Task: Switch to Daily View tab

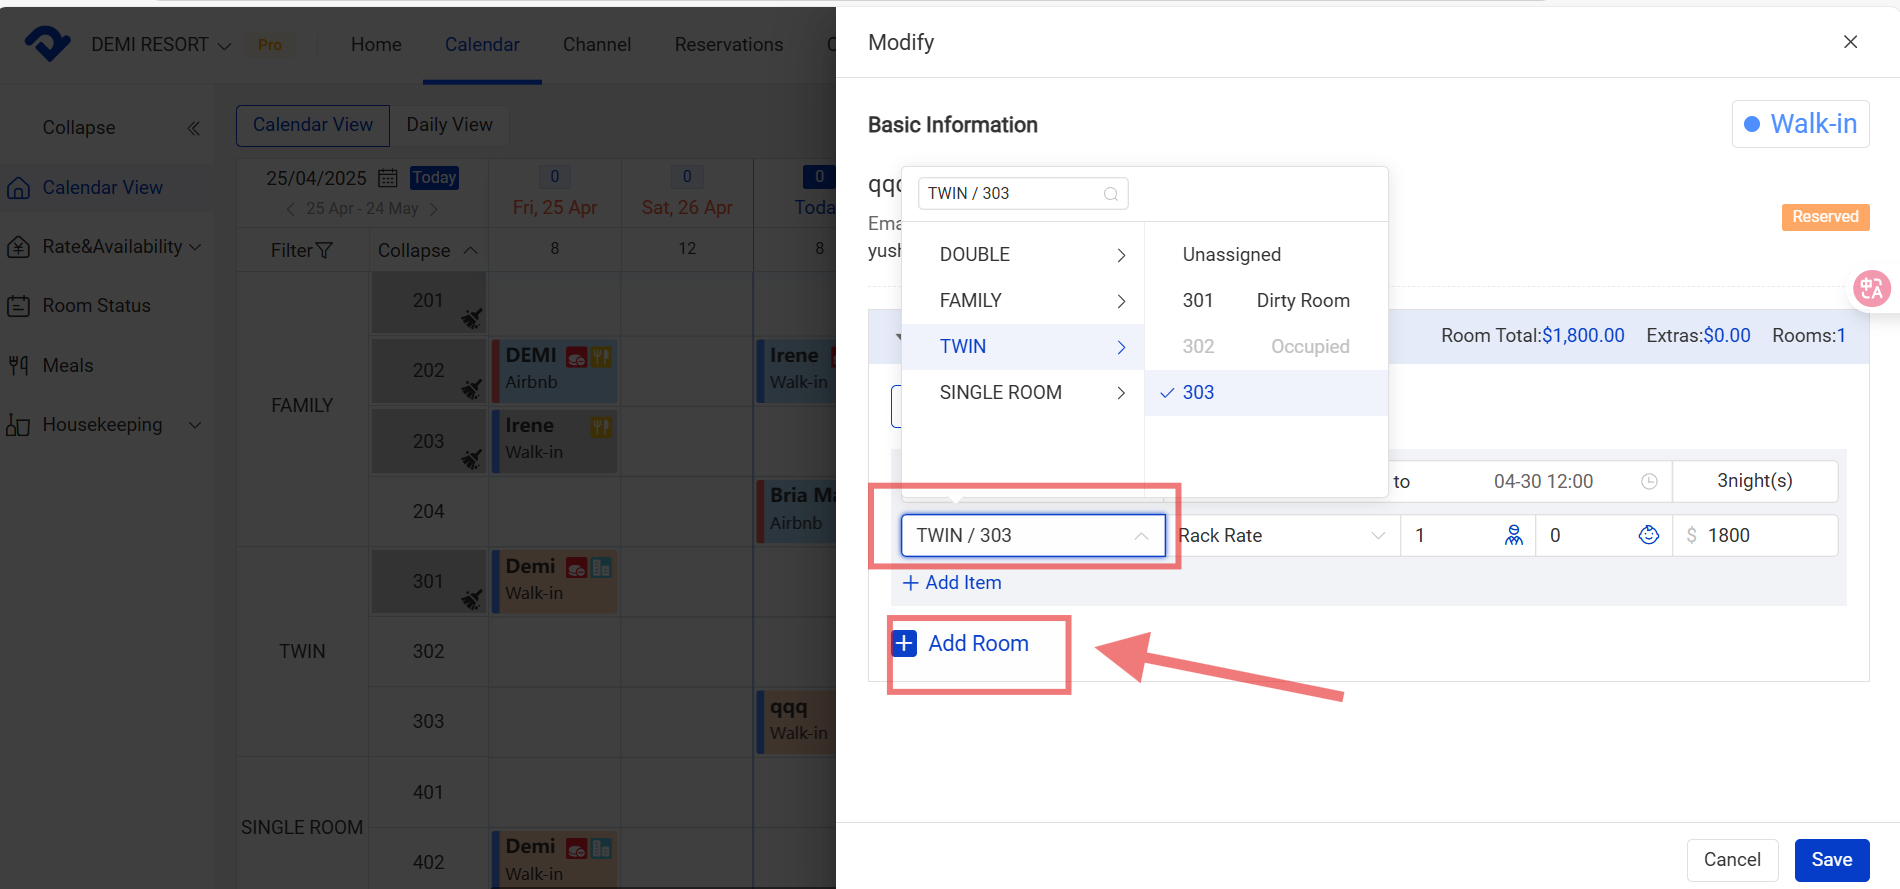Action: (449, 125)
